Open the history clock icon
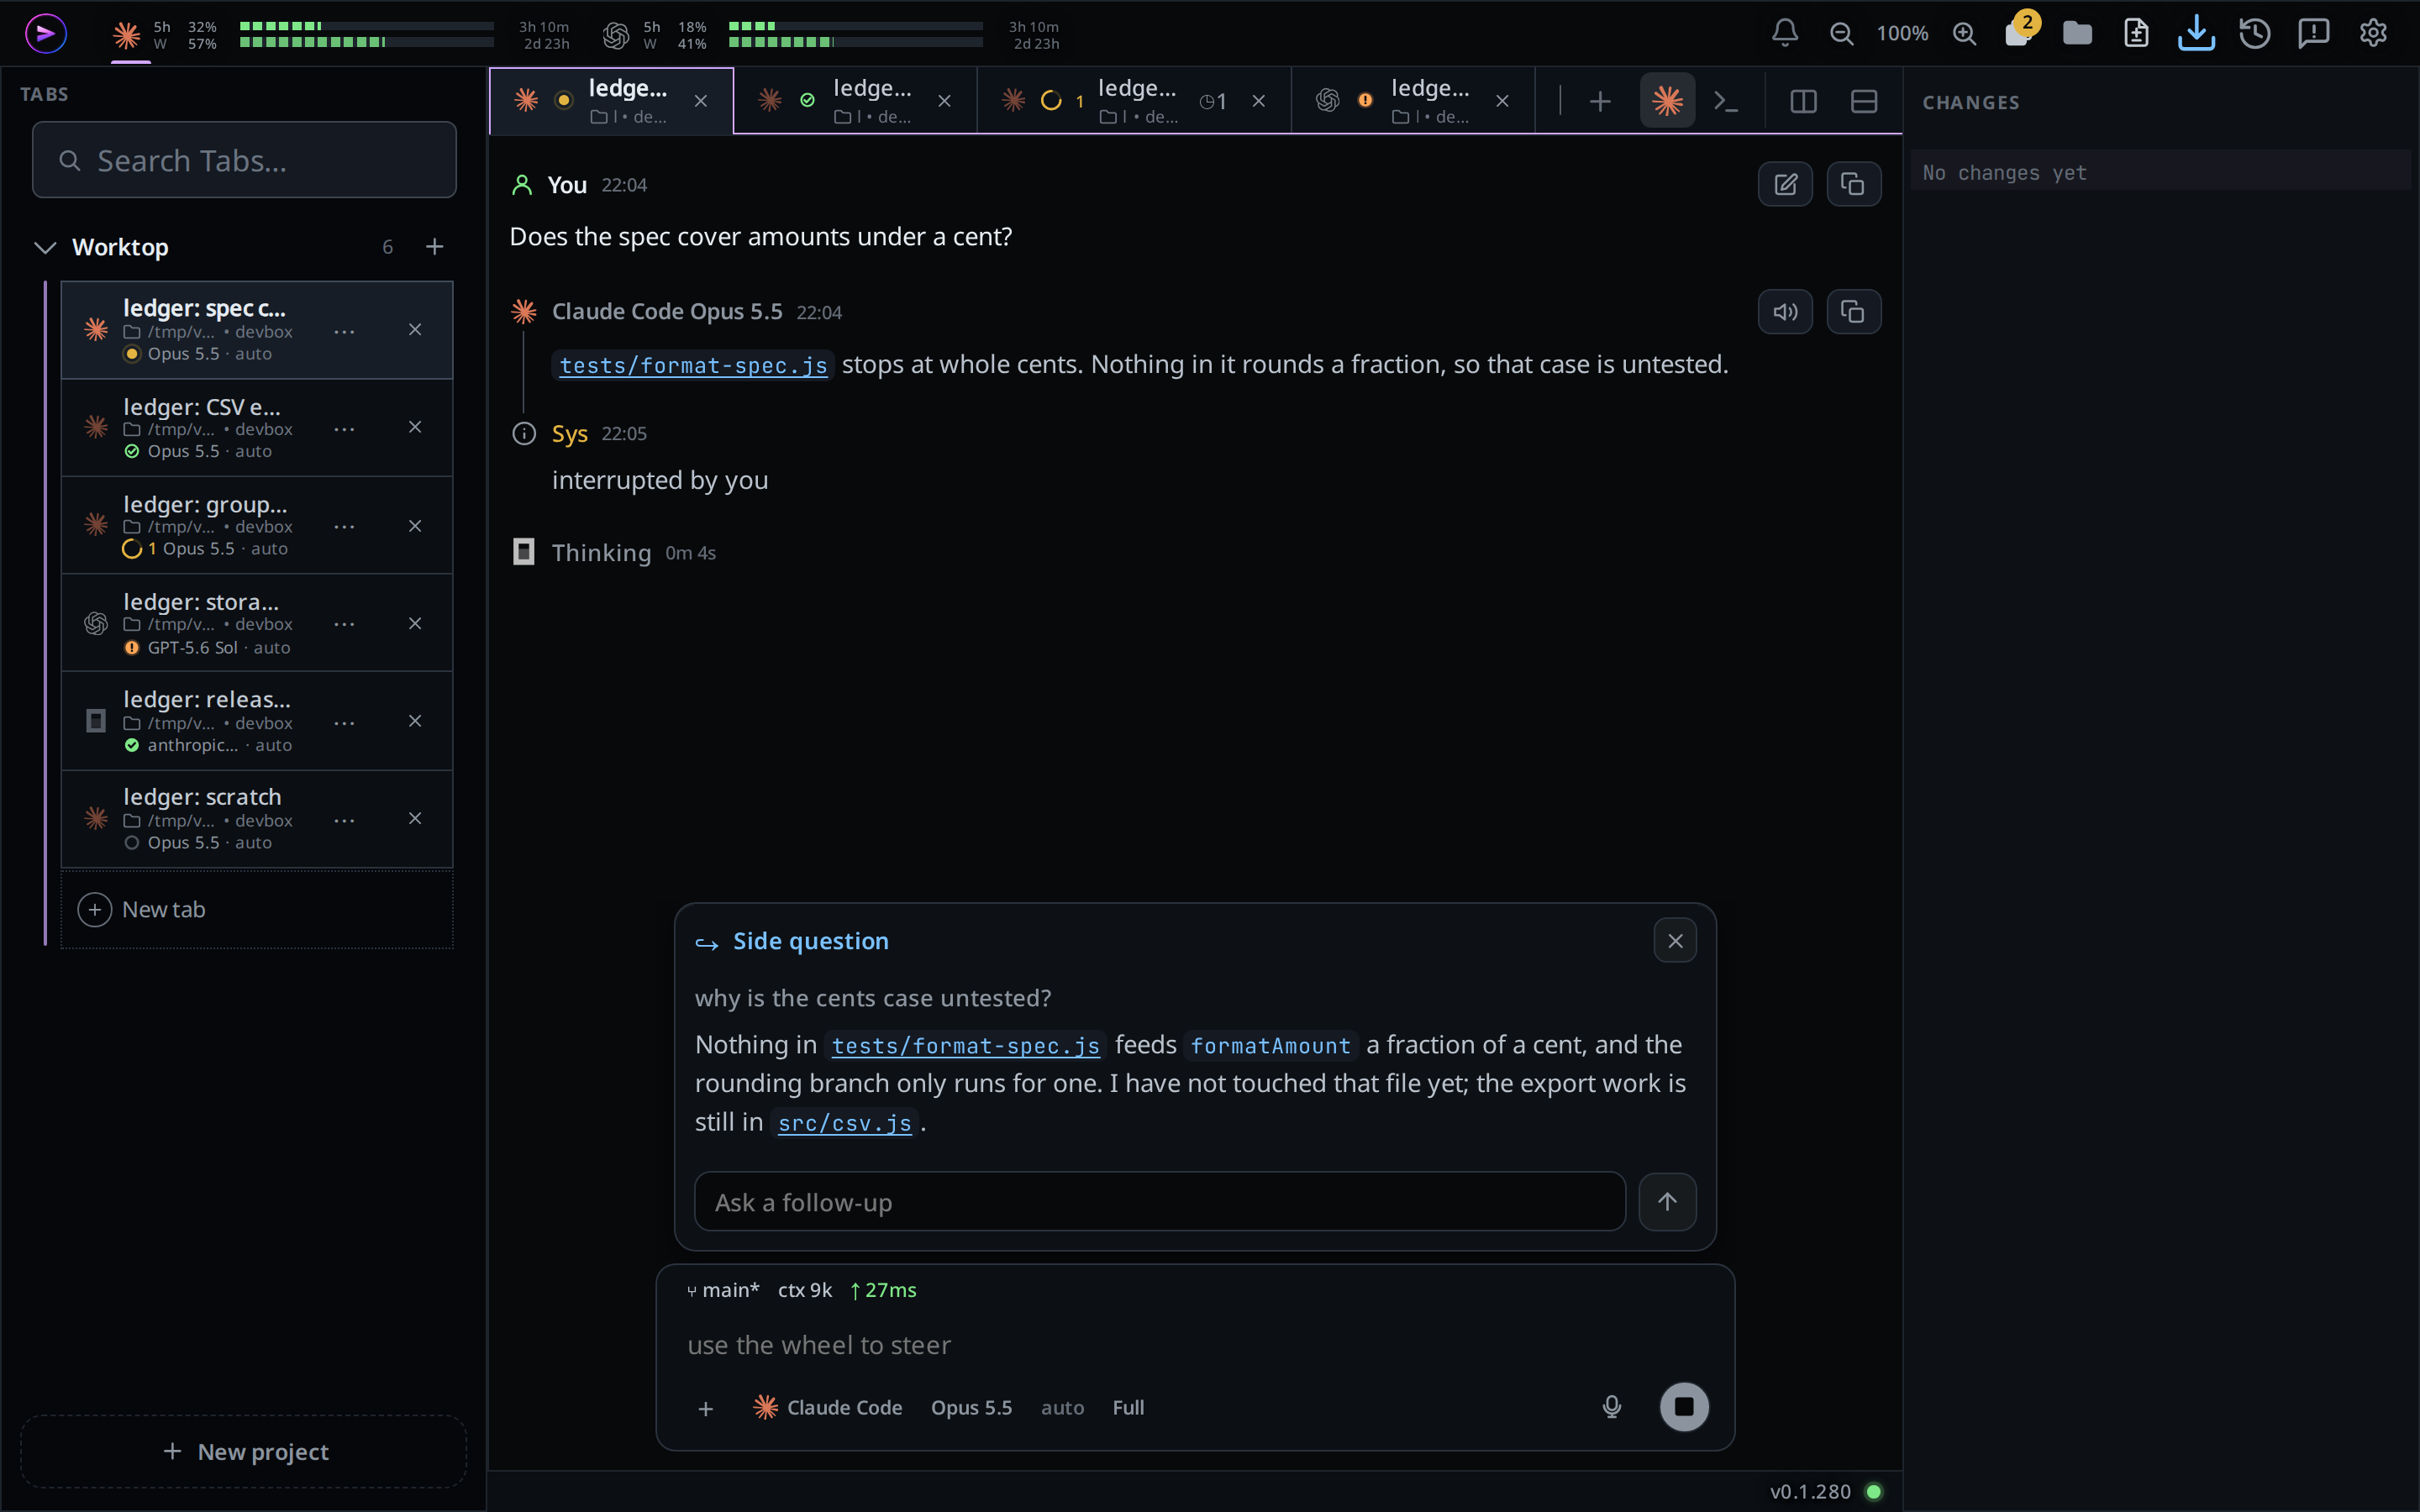Screen dimensions: 2420x1512 pos(2254,33)
